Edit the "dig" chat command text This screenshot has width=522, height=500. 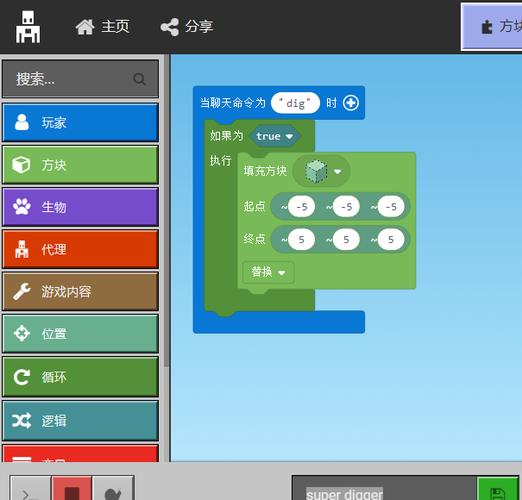click(x=295, y=103)
